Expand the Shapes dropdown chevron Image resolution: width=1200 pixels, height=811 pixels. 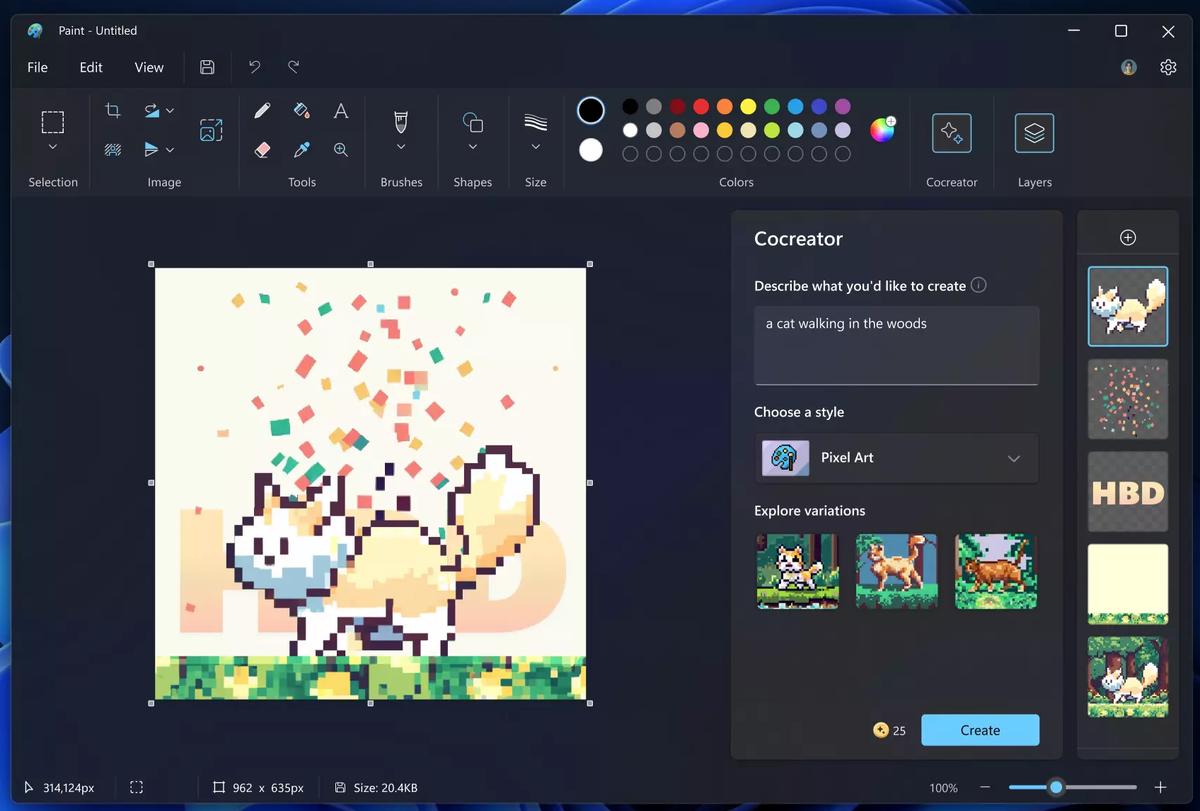(473, 147)
